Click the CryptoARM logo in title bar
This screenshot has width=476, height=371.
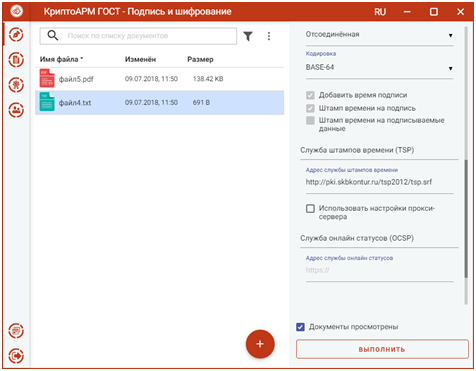[x=17, y=11]
